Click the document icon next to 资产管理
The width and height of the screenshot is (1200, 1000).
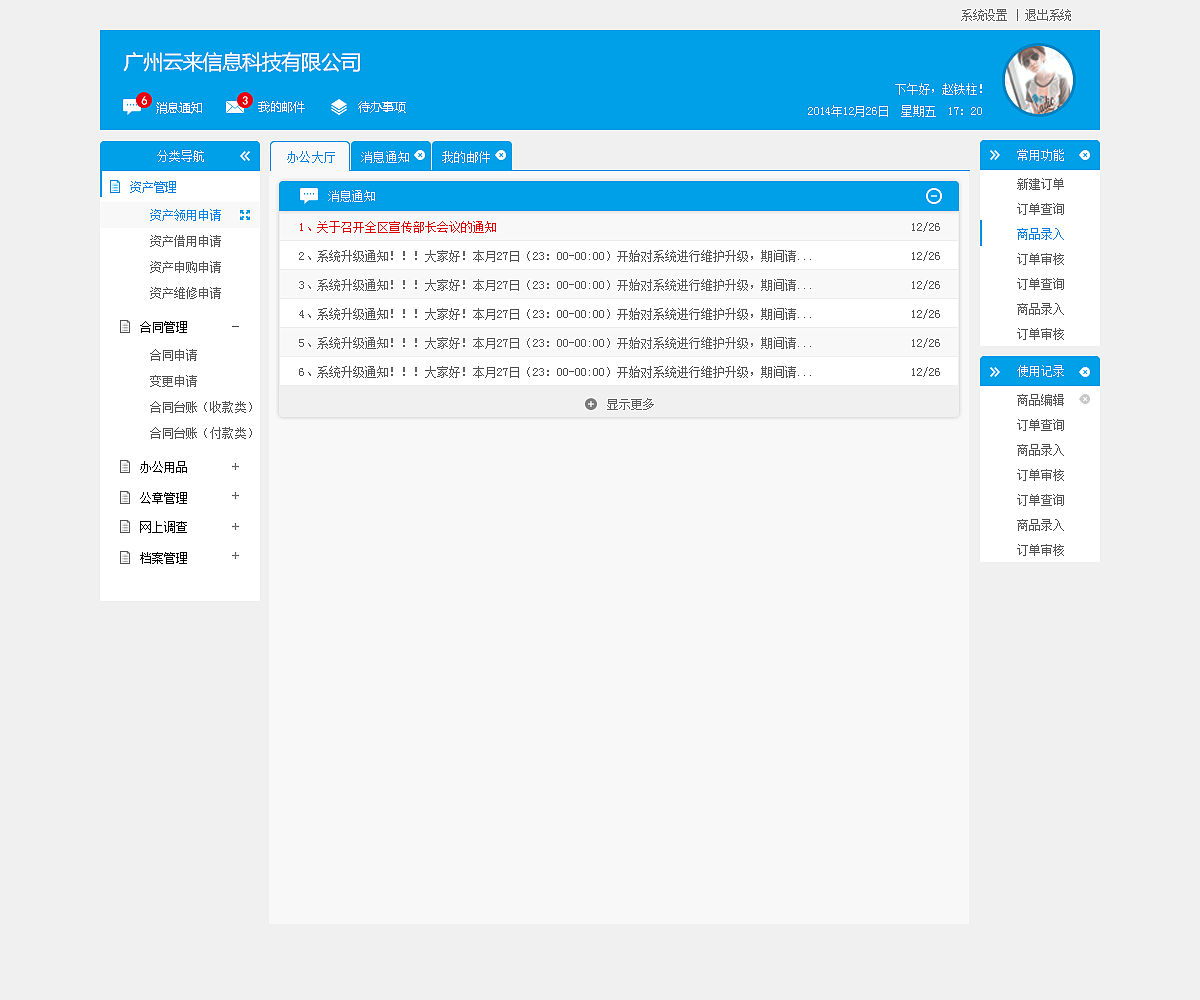[x=113, y=186]
